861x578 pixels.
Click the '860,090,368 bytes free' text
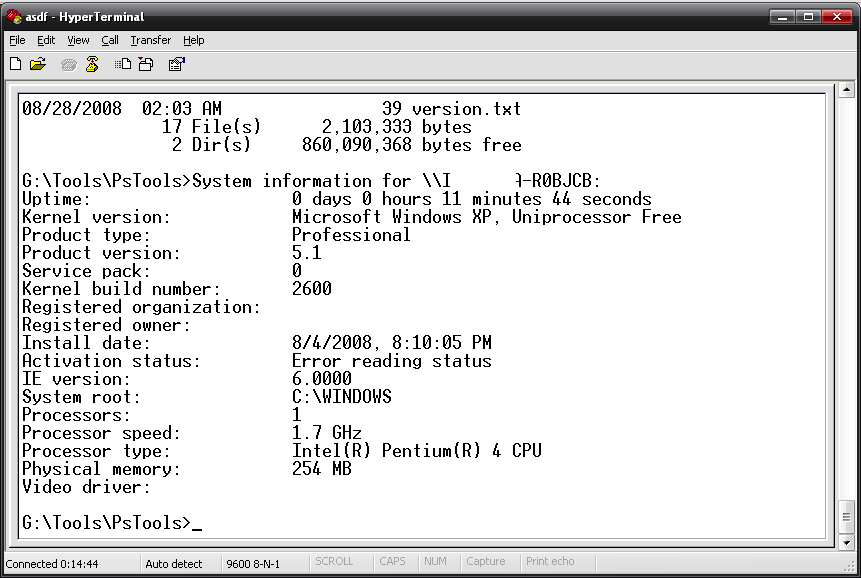click(411, 145)
